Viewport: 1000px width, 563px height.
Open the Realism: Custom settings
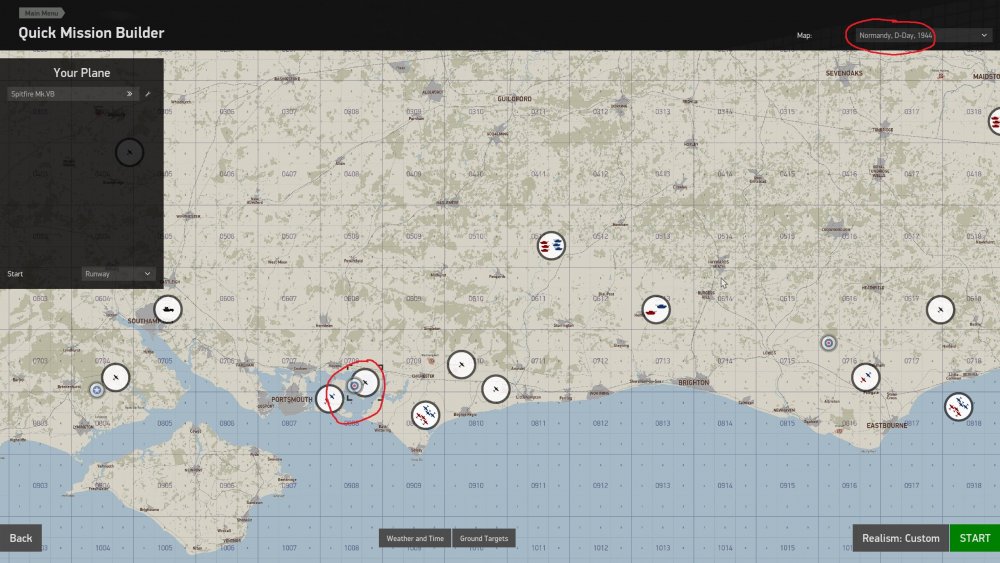901,538
